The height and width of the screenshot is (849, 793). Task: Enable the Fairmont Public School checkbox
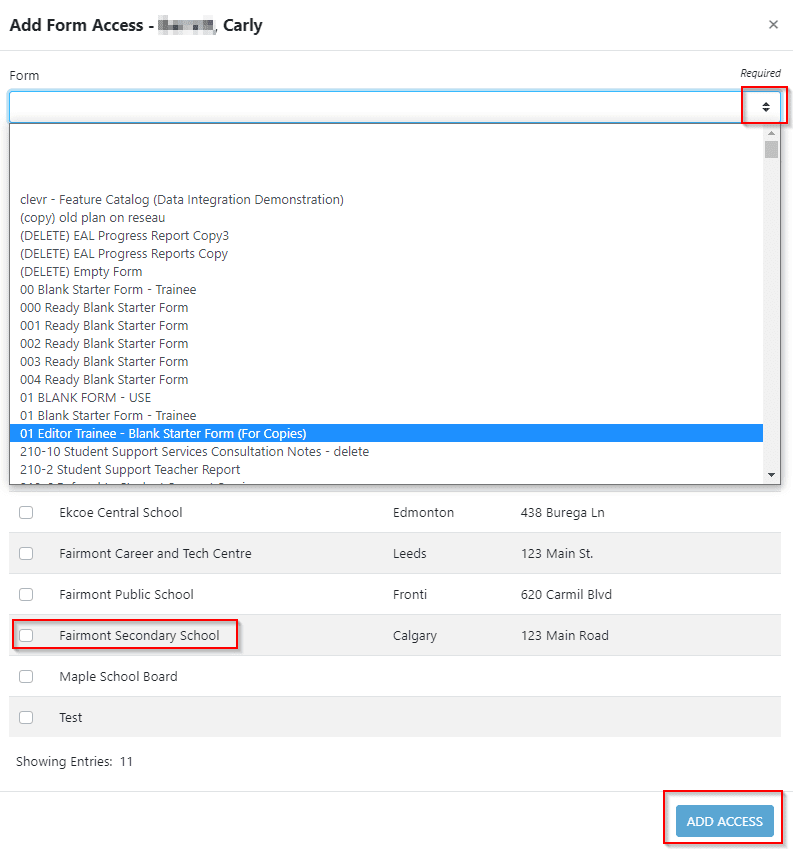coord(26,594)
